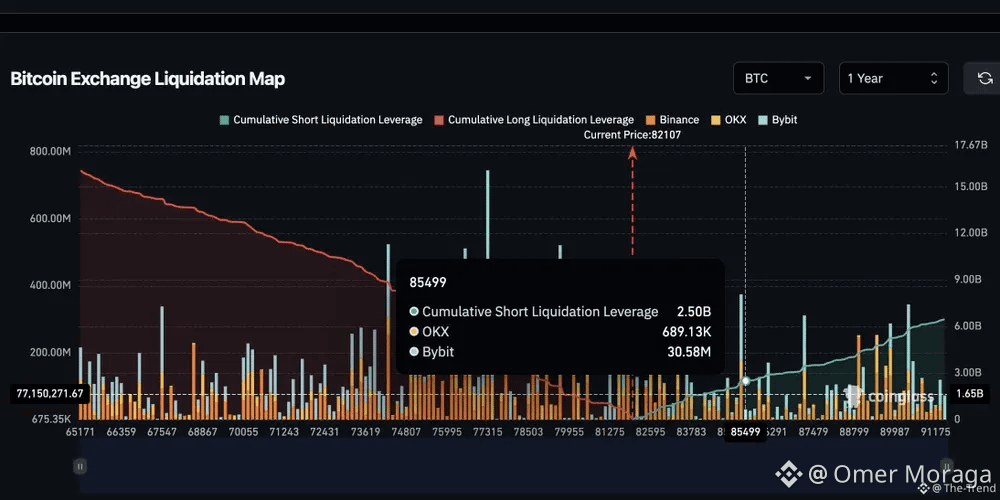Click the green Cumulative Short legend swatch

coord(224,120)
